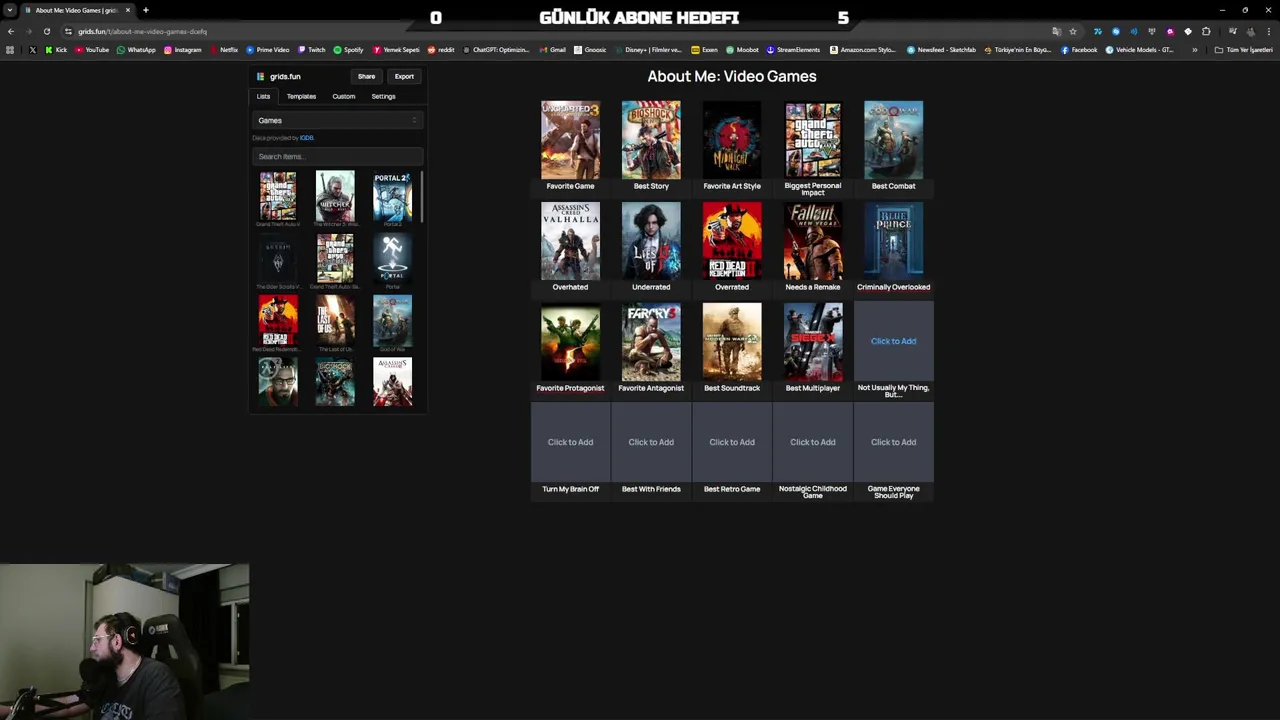
Task: Open a new browser tab
Action: (x=145, y=10)
